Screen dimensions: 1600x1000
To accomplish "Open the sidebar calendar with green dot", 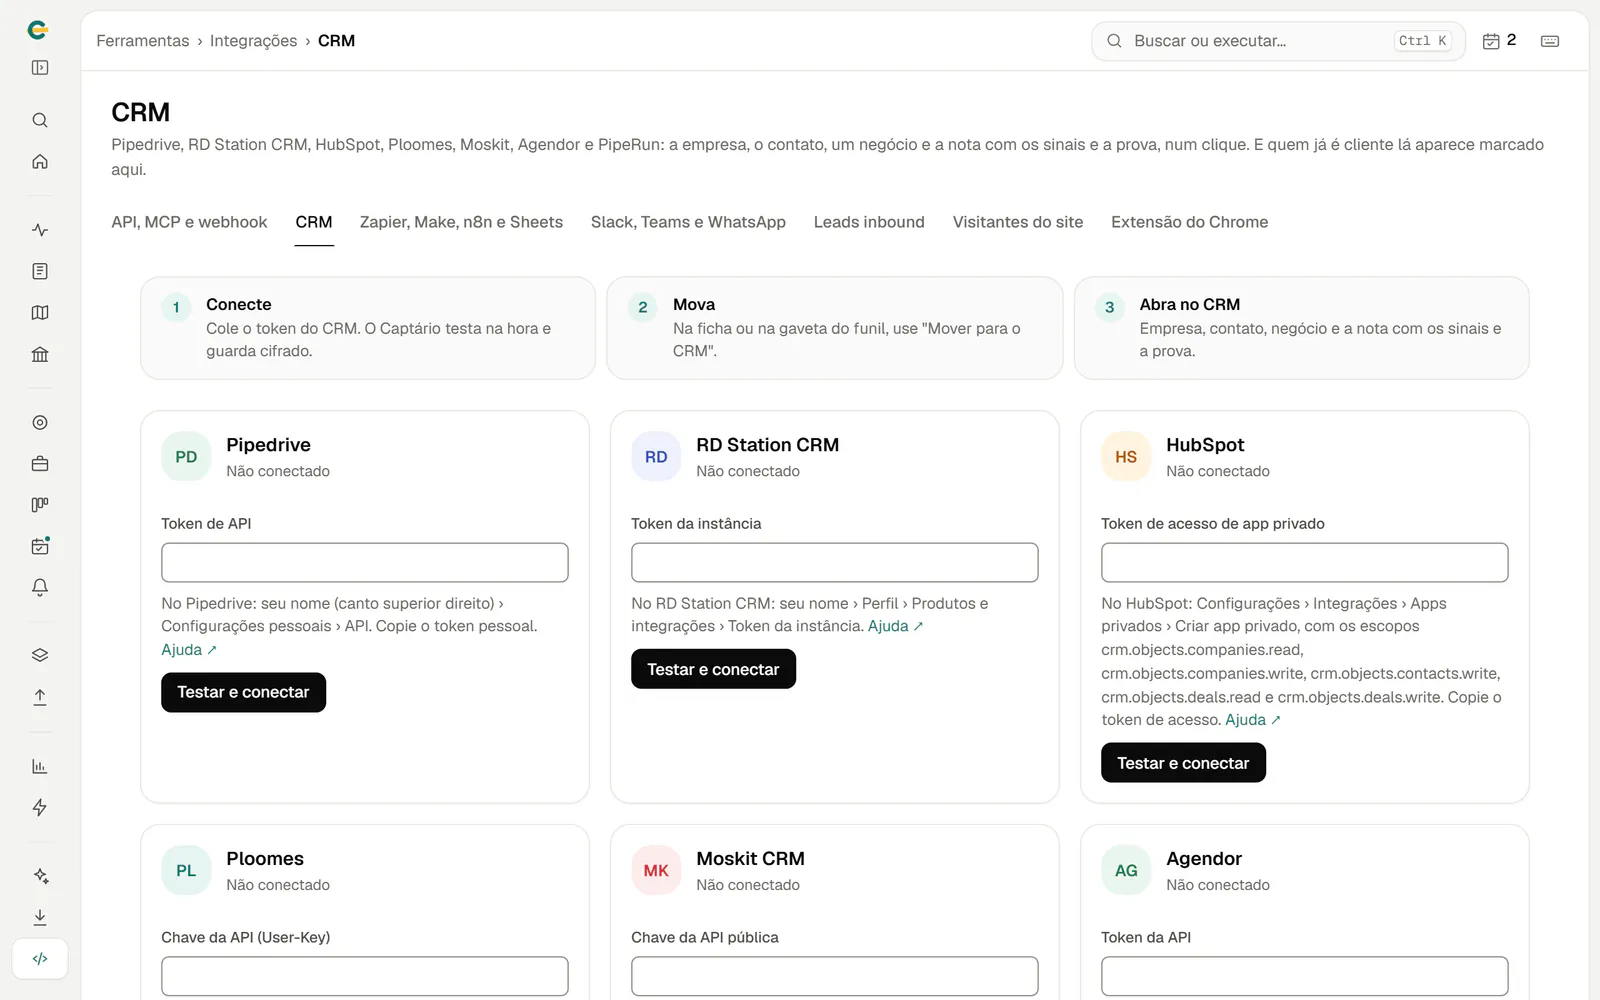I will 40,546.
